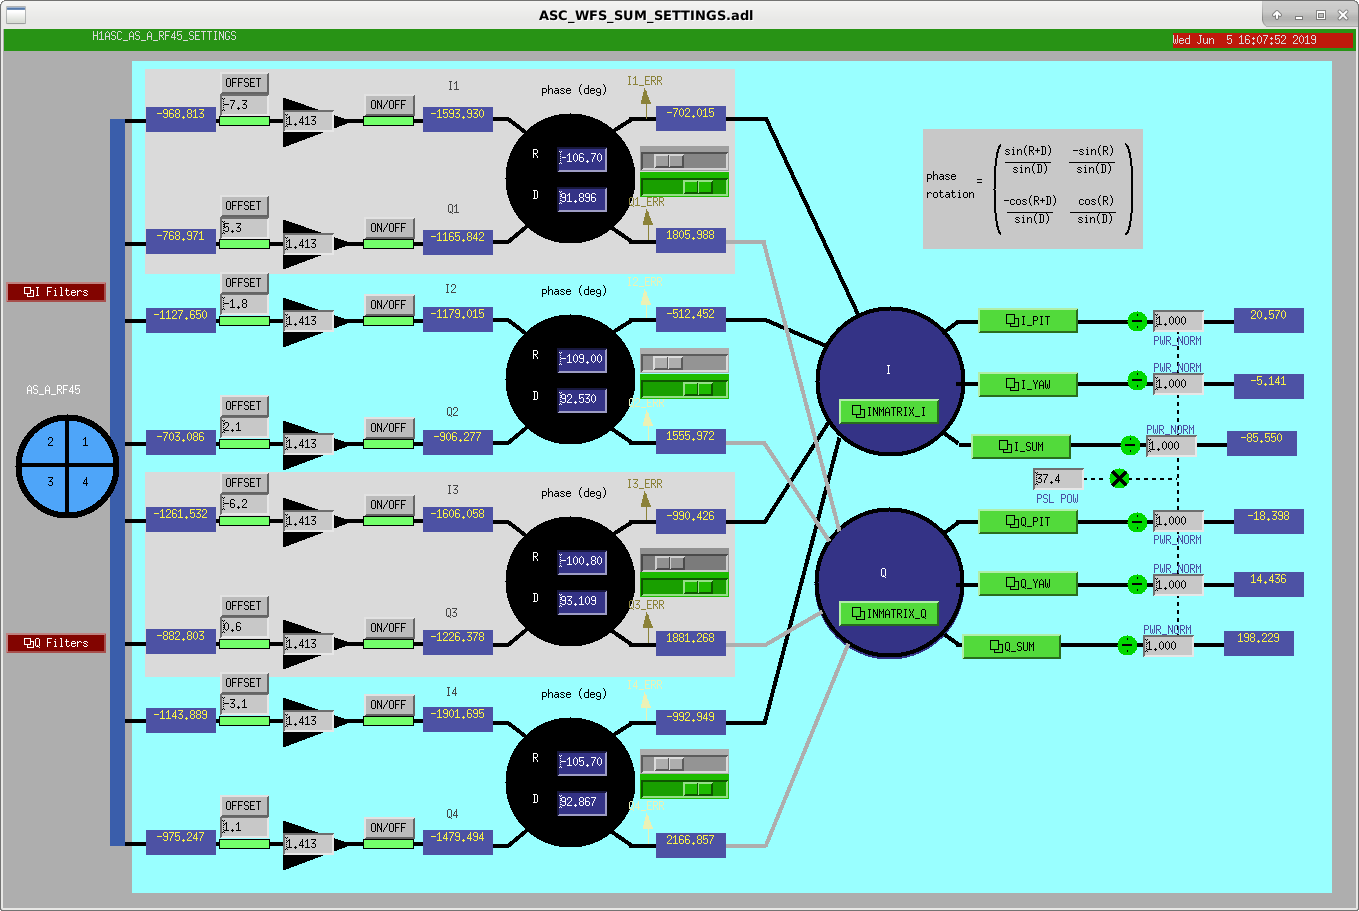Edit the PSL POW value field

click(x=1058, y=479)
